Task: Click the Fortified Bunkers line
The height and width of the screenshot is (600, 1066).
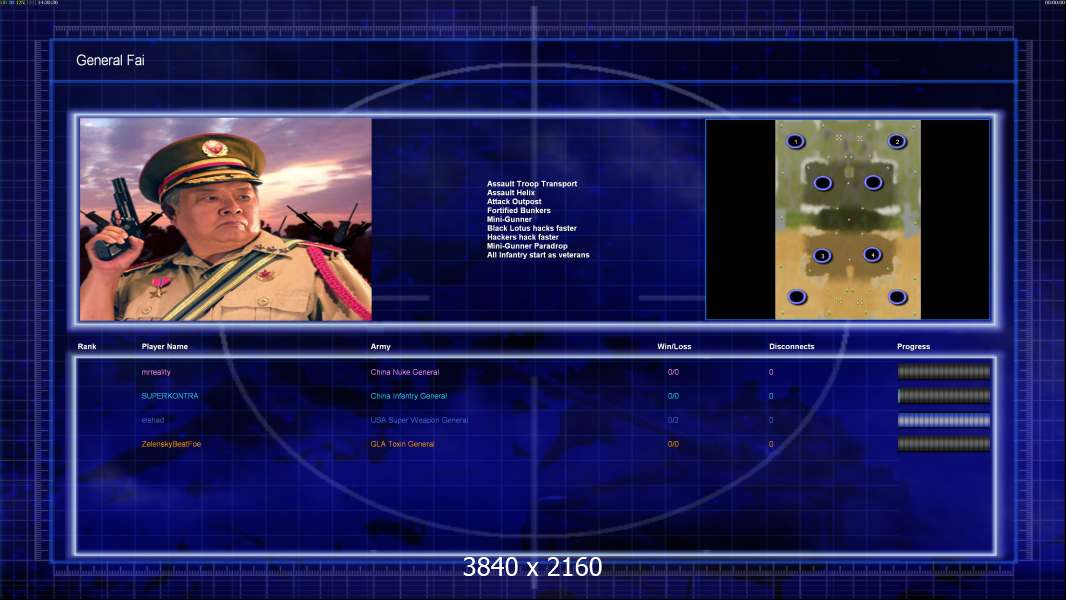Action: tap(519, 210)
